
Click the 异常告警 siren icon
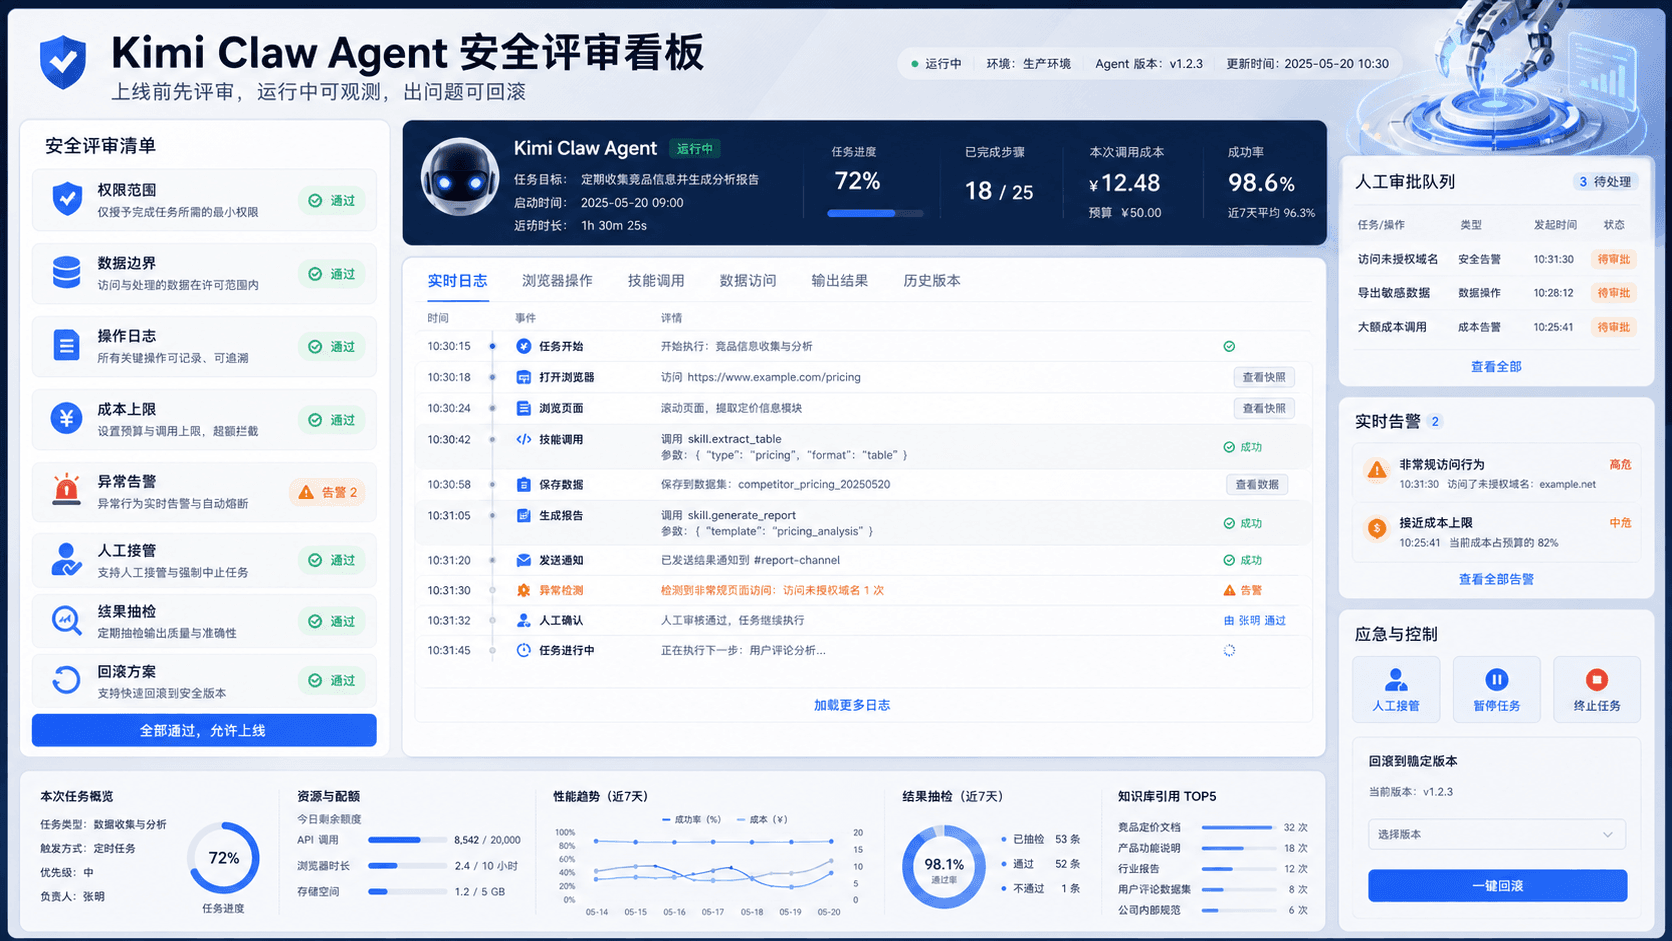pos(67,489)
